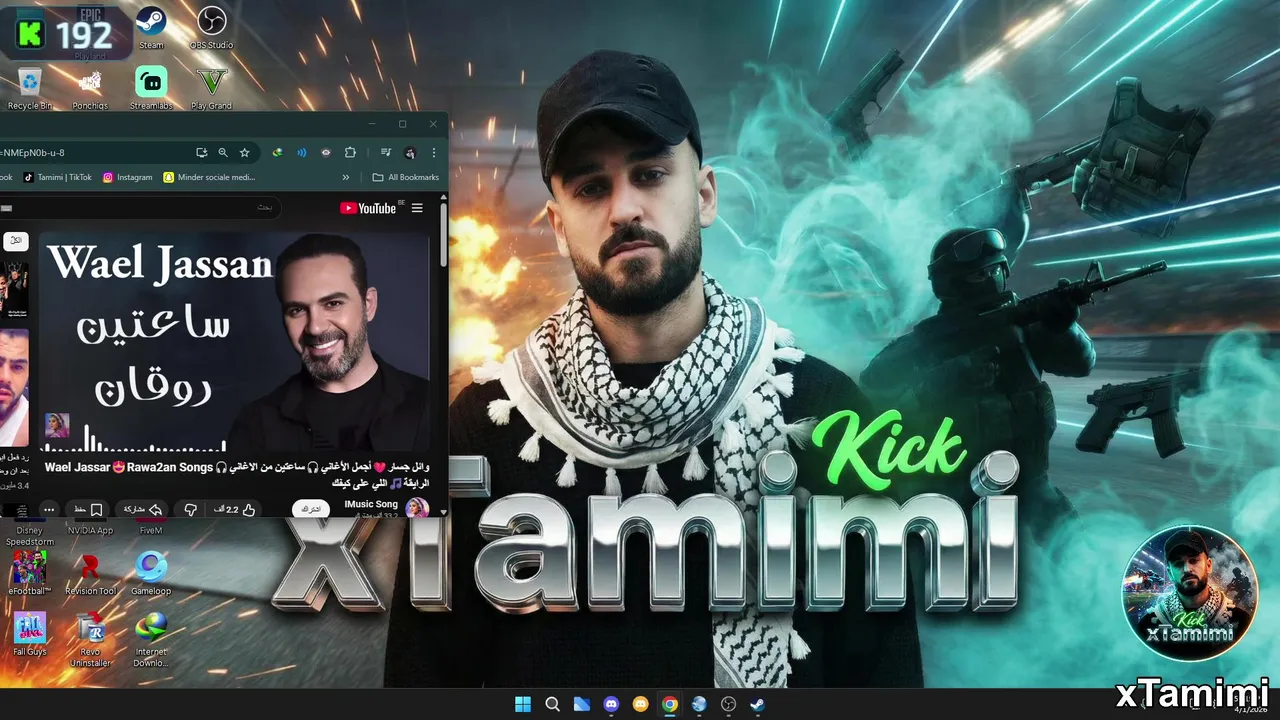Click the Kick viewer counter widget

65,35
